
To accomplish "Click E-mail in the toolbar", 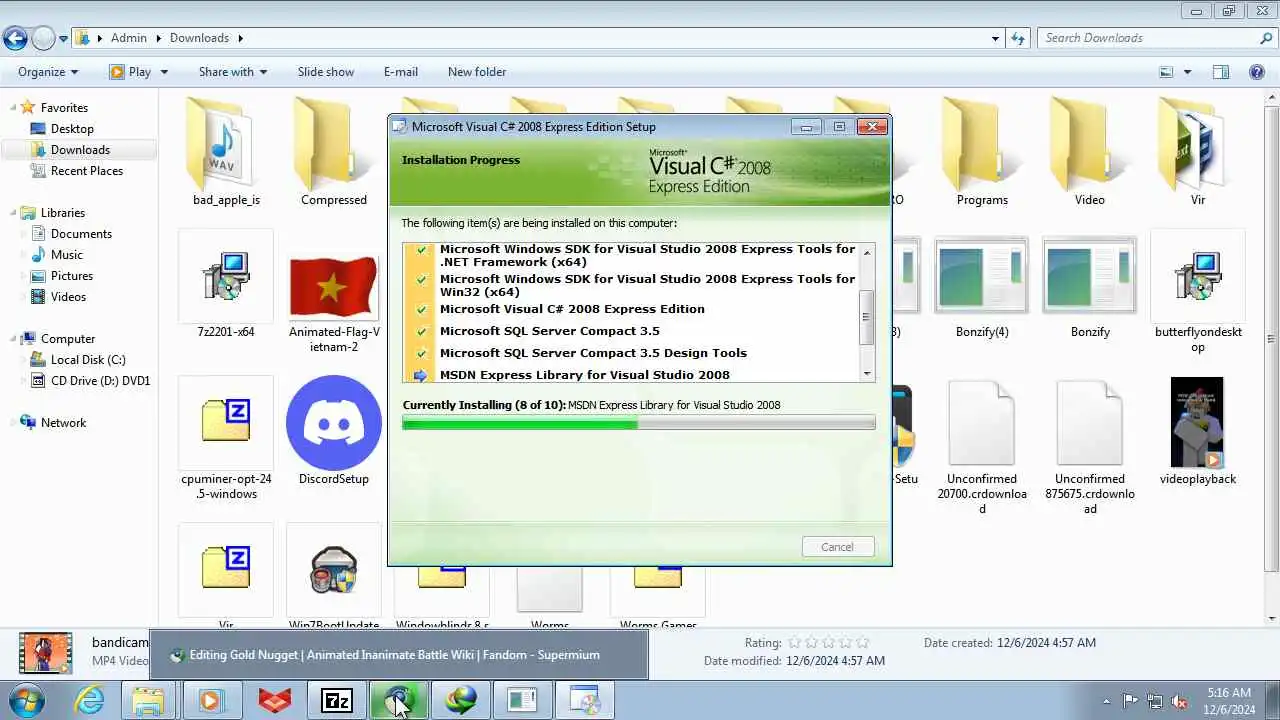I will tap(401, 72).
